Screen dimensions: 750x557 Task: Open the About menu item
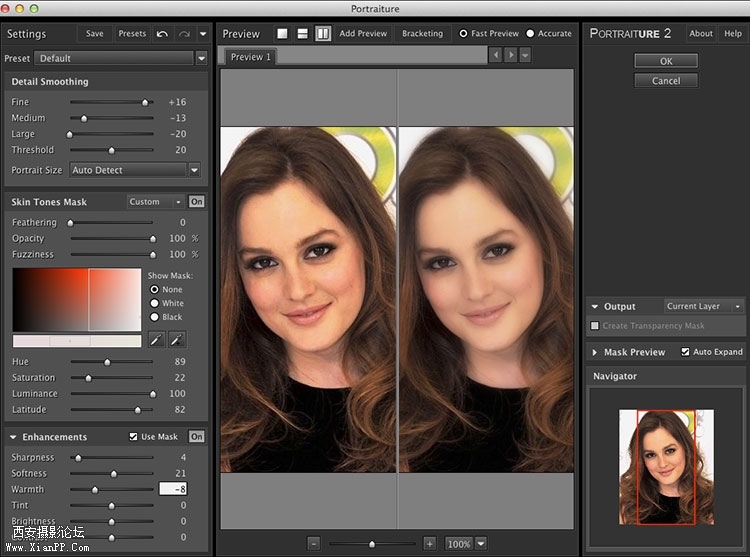pos(701,34)
